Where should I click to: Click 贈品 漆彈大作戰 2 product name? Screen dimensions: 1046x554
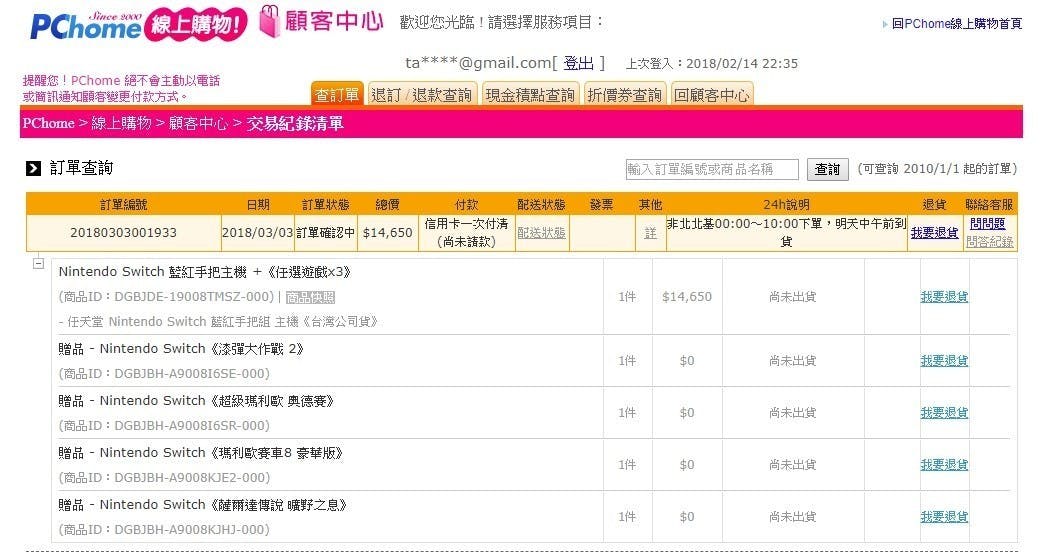point(181,349)
